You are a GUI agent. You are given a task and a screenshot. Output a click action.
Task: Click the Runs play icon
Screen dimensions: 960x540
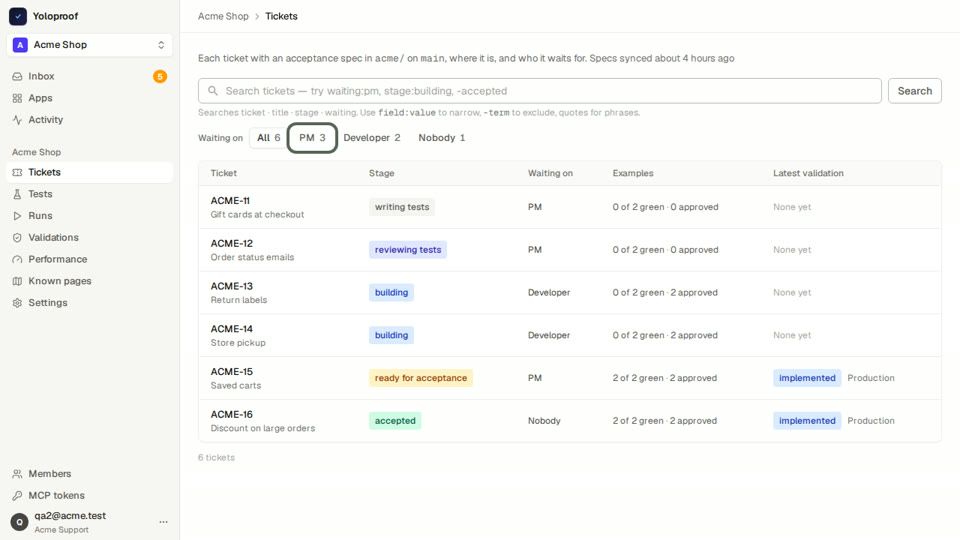click(x=17, y=216)
